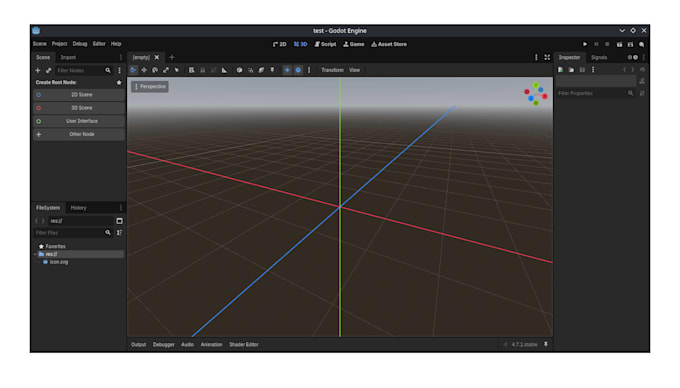Image resolution: width=680 pixels, height=388 pixels.
Task: Open the Asset Store
Action: tap(389, 44)
